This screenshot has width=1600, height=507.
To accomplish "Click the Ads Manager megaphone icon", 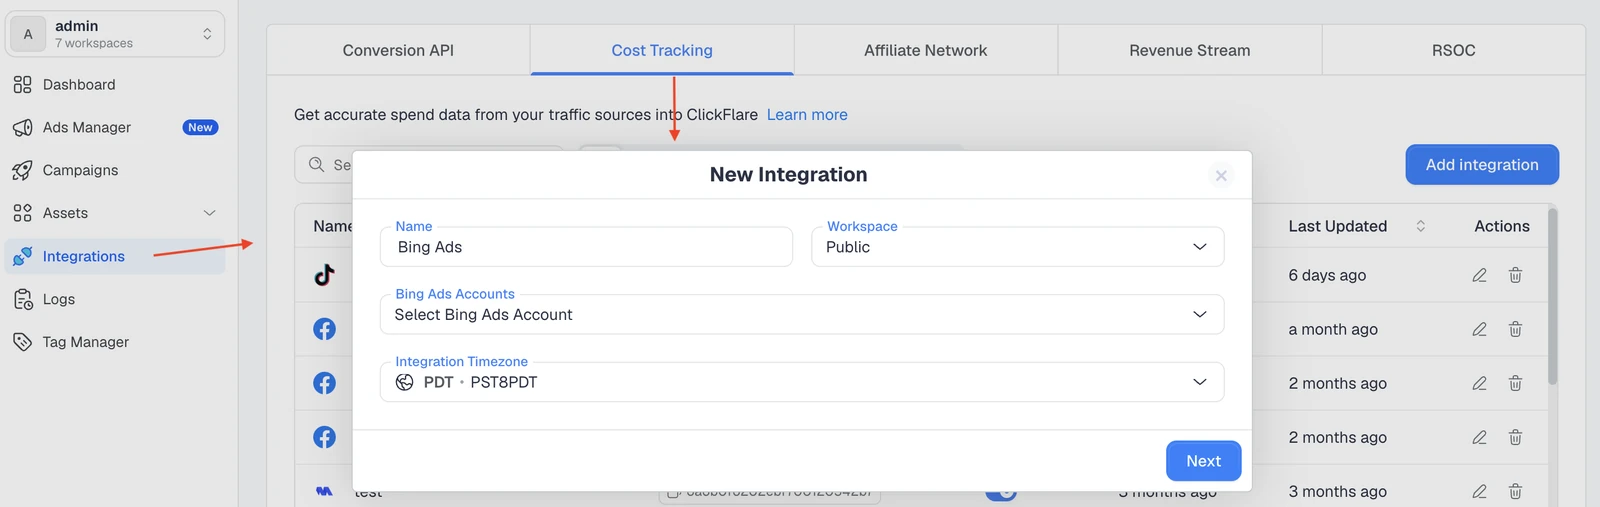I will 22,128.
